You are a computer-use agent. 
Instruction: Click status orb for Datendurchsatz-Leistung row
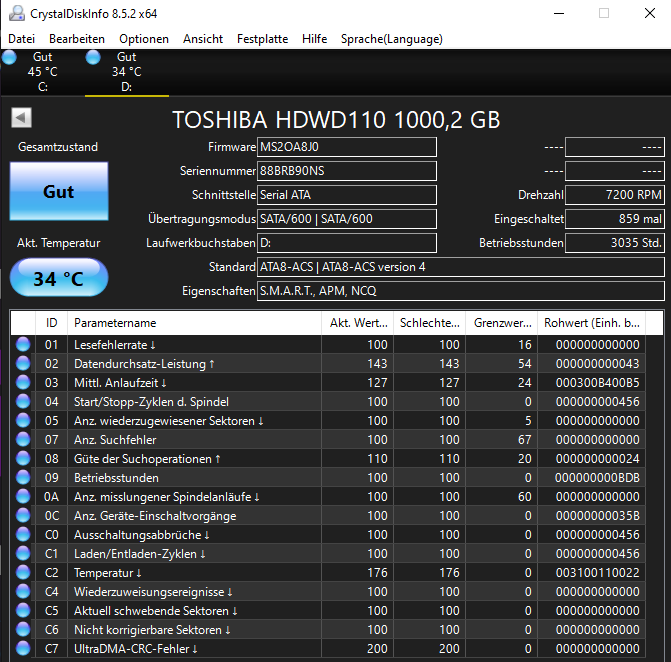[23, 363]
